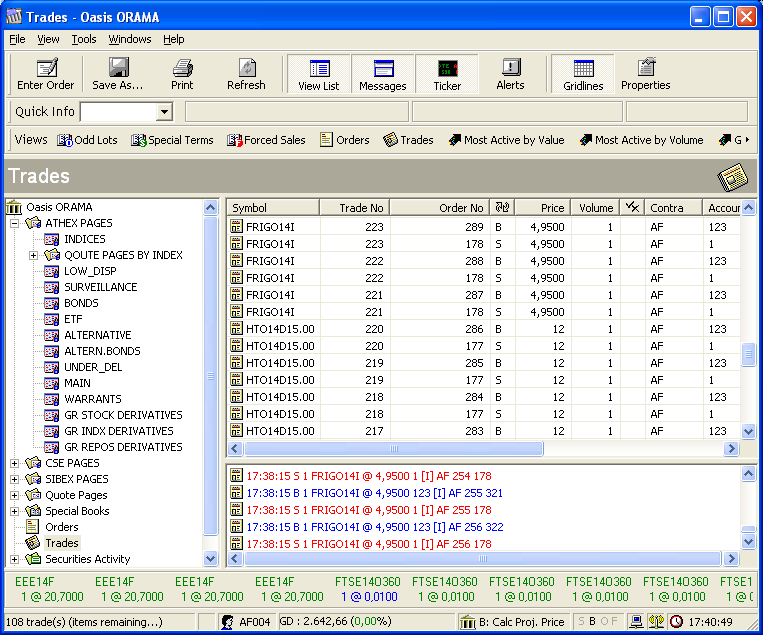Open the Windows menu
Viewport: 763px width, 635px height.
[129, 39]
